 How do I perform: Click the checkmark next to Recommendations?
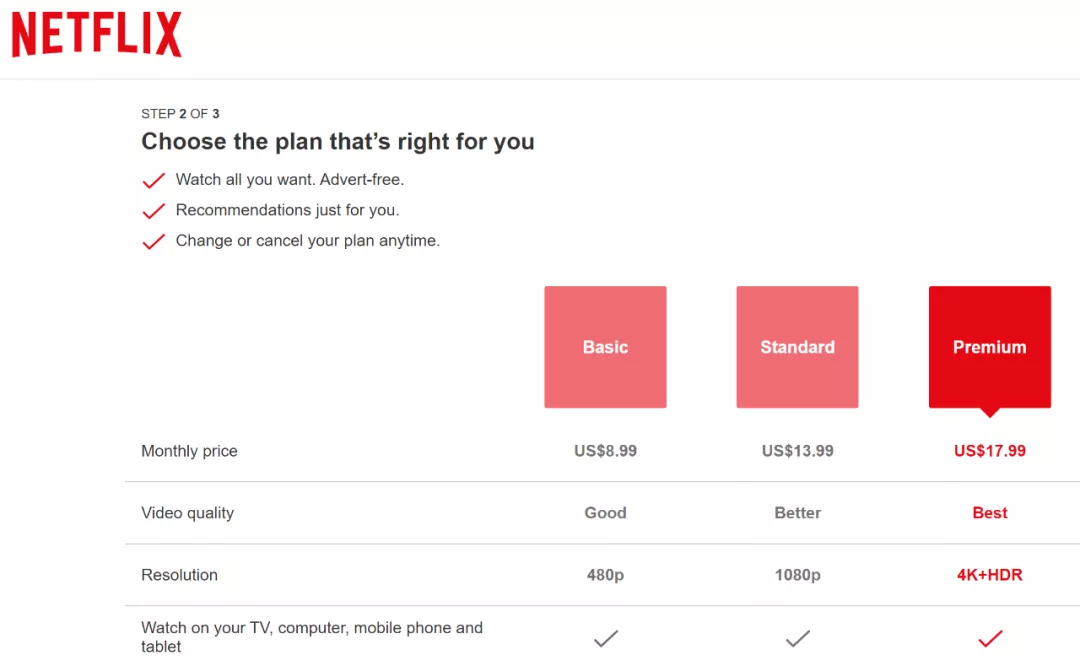153,211
